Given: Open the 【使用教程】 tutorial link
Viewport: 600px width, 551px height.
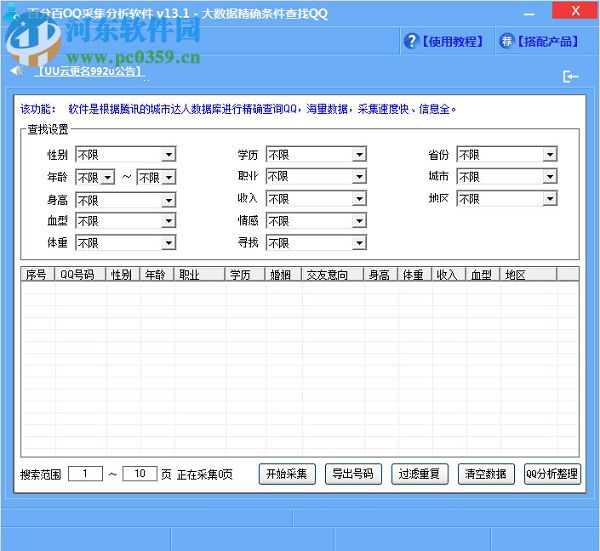Looking at the screenshot, I should pos(452,41).
